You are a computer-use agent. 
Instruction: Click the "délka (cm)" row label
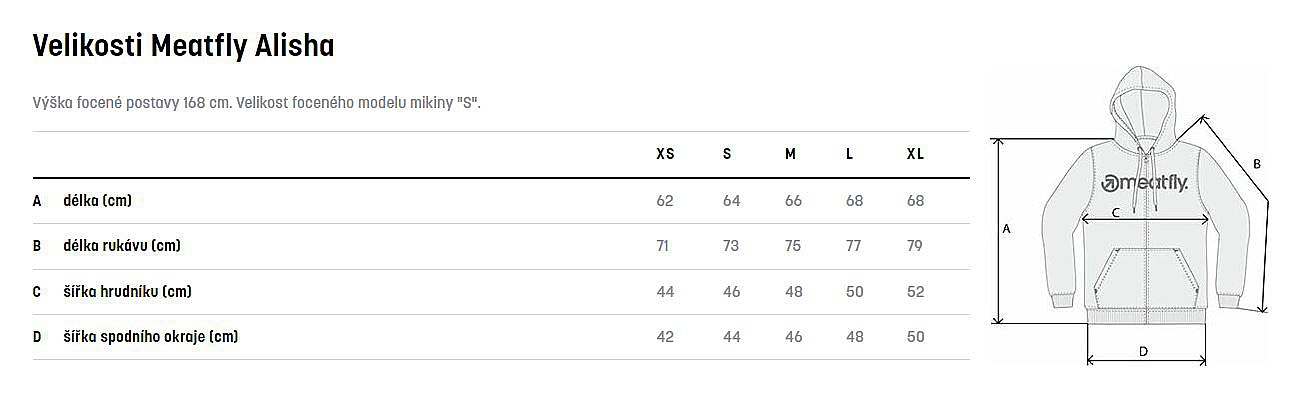(97, 201)
